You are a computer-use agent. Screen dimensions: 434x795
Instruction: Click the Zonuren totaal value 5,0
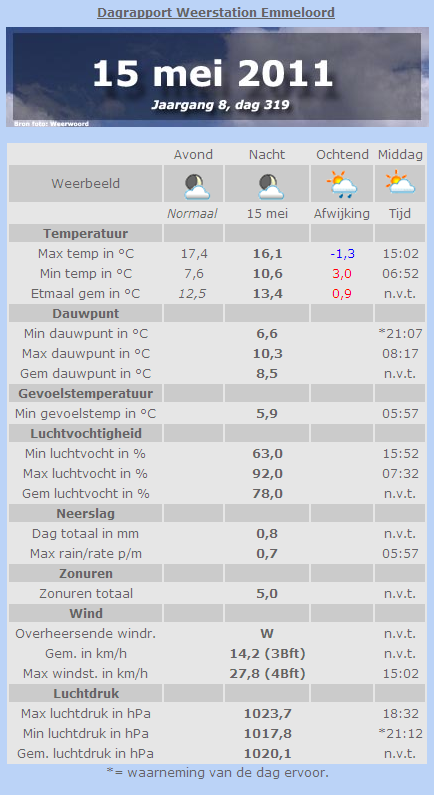(x=267, y=594)
